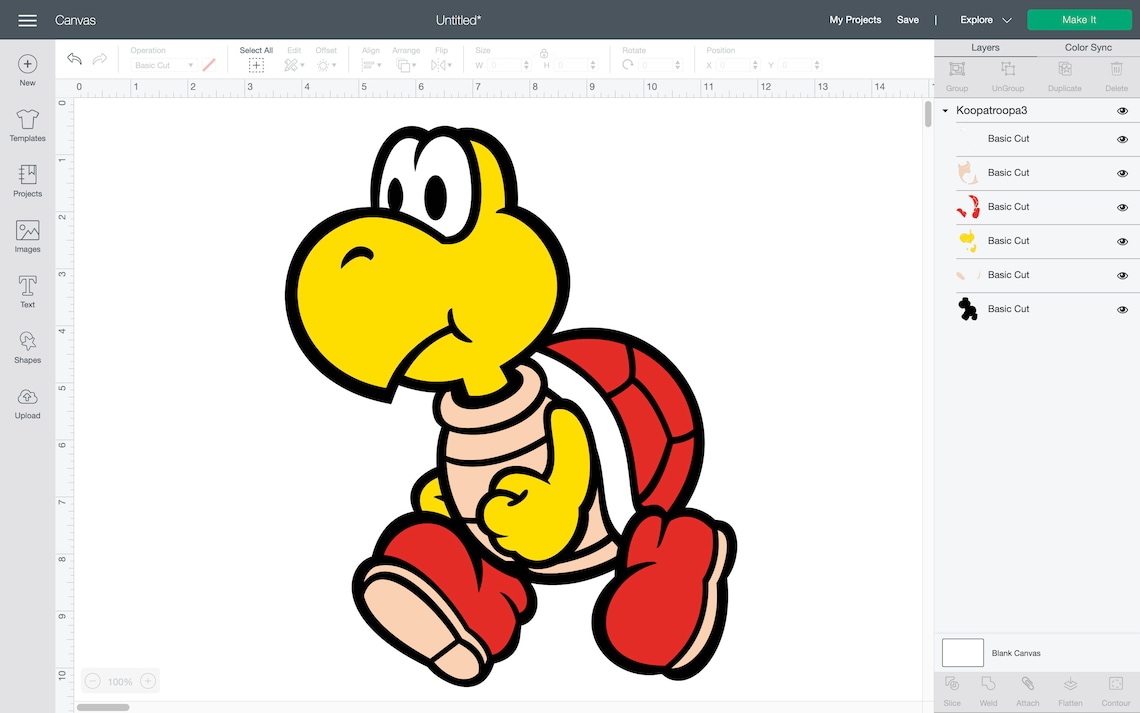The height and width of the screenshot is (713, 1140).
Task: Open the Explore dropdown menu
Action: [980, 19]
